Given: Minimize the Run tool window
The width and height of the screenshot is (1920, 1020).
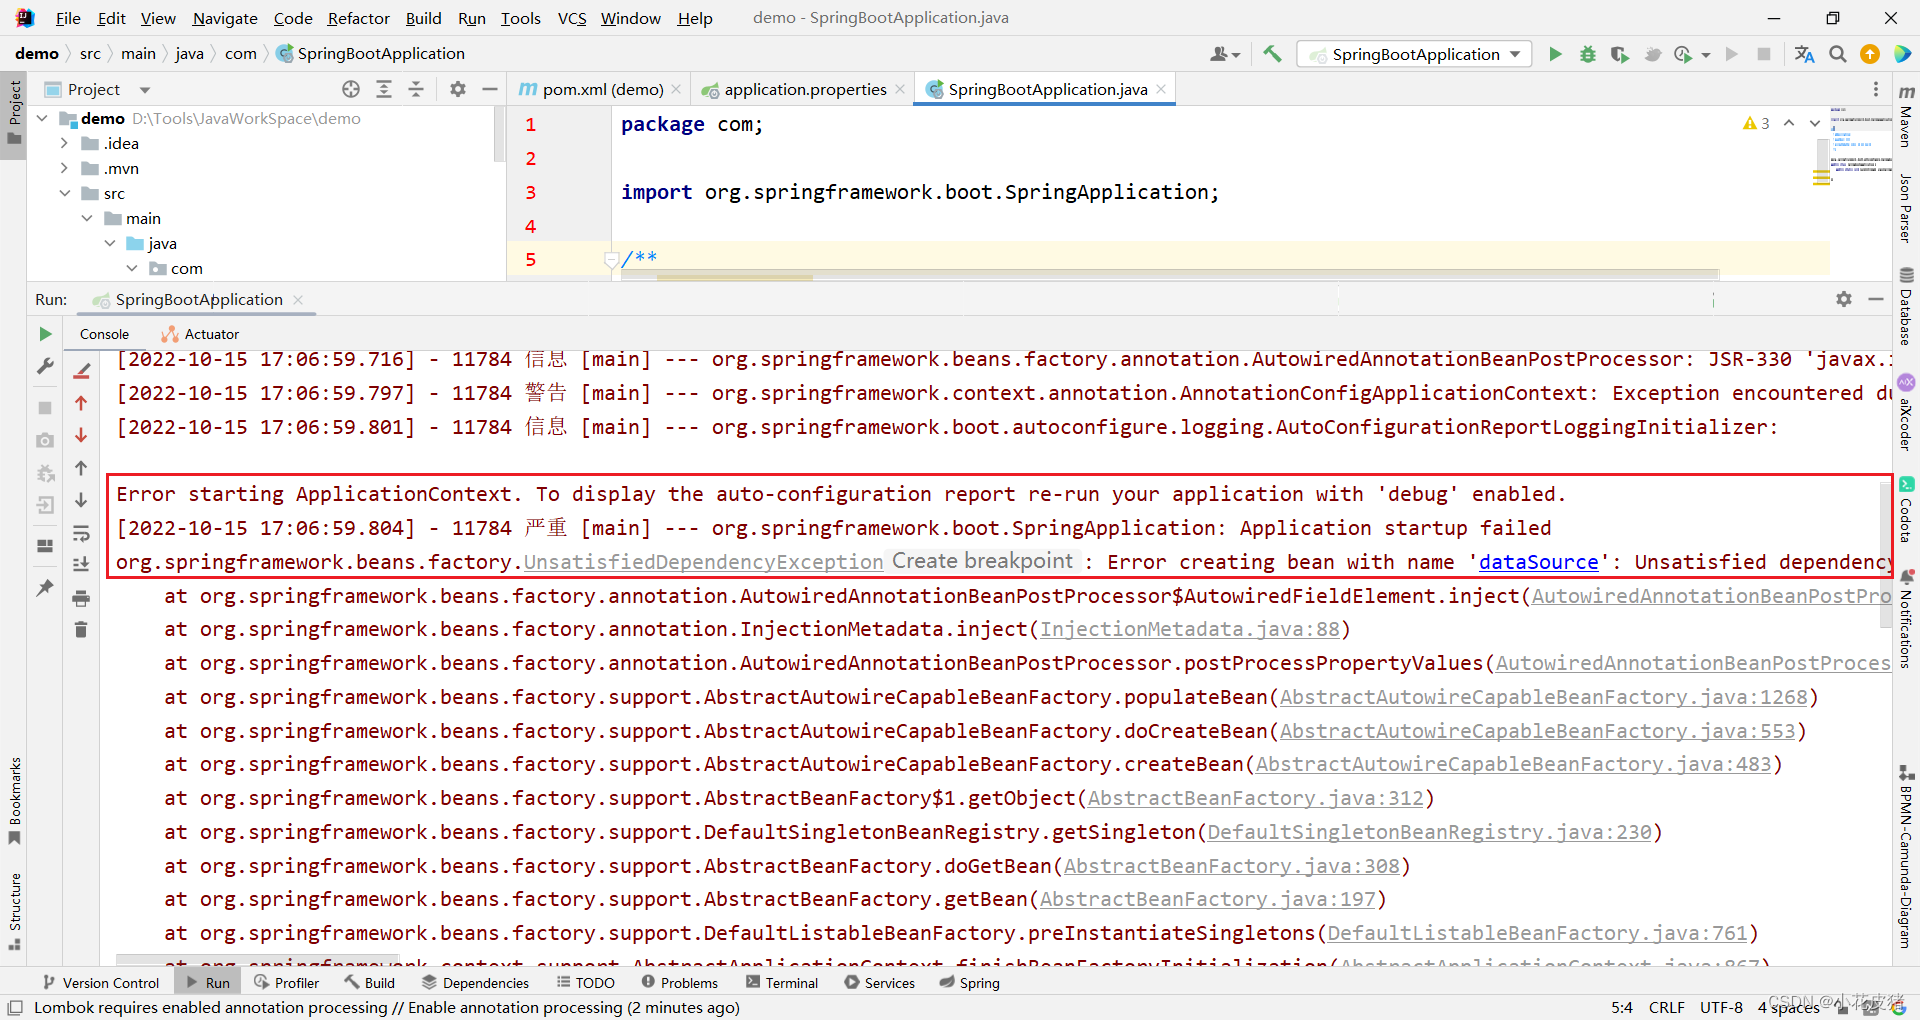Looking at the screenshot, I should [1876, 299].
